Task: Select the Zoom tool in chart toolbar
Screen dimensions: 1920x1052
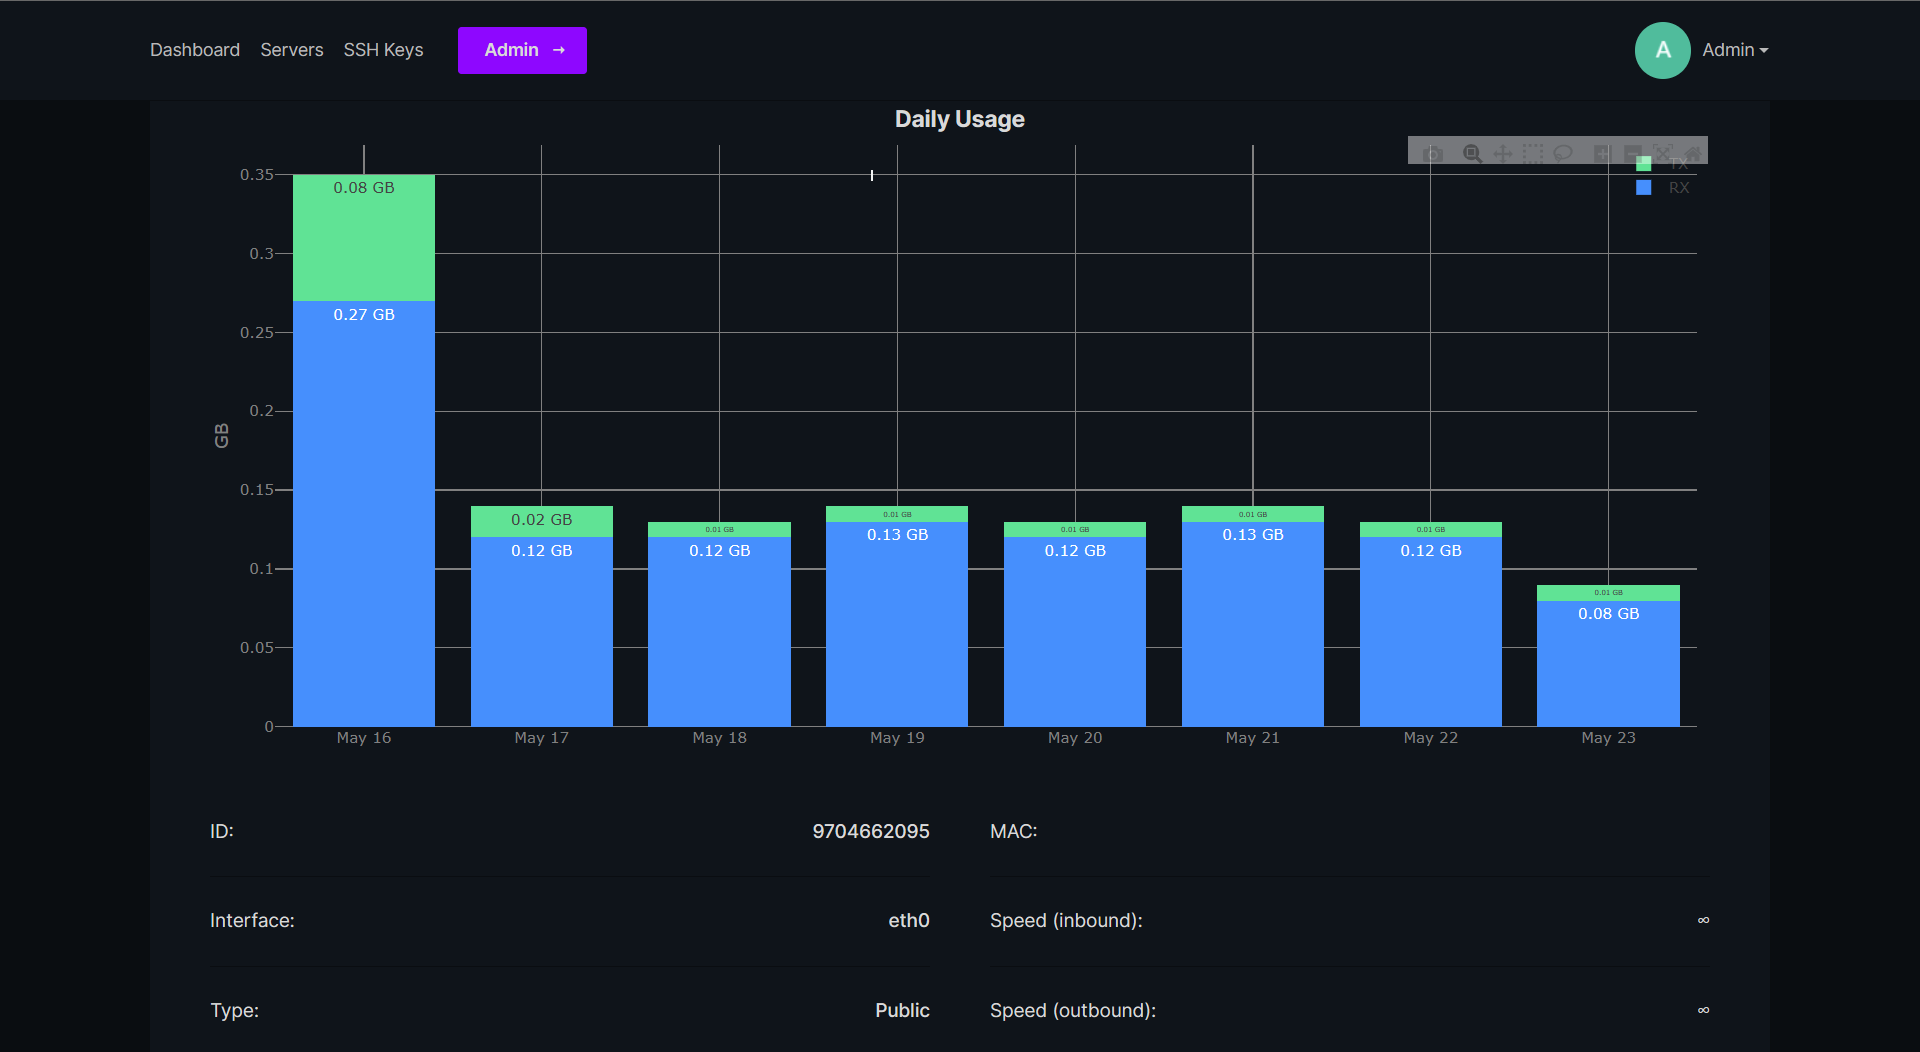Action: pos(1472,153)
